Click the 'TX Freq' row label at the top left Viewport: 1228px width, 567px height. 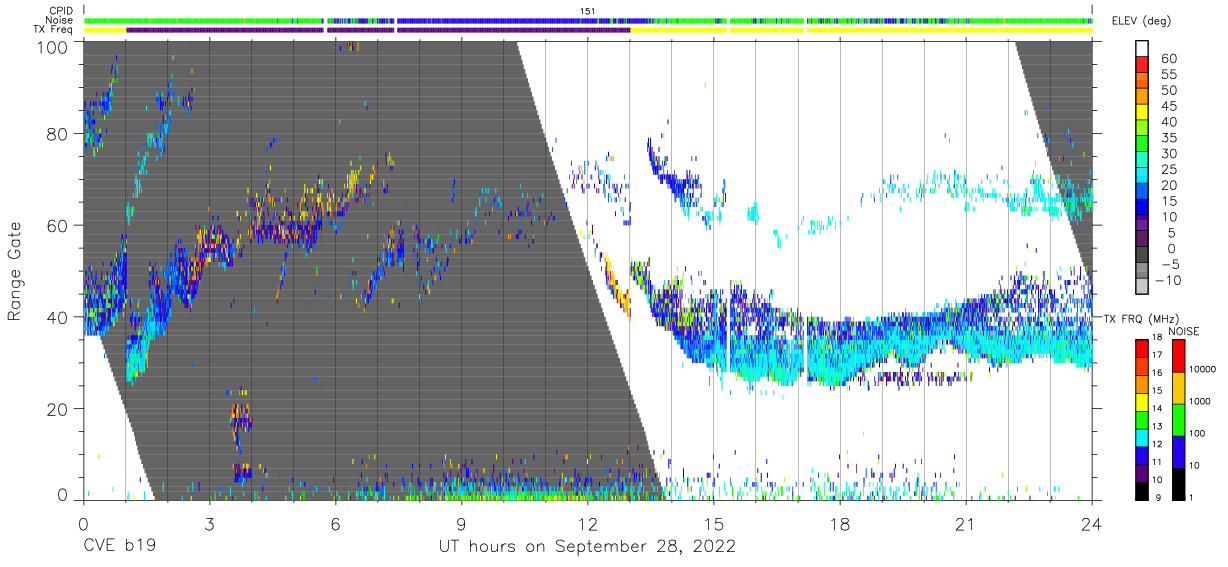(x=54, y=30)
